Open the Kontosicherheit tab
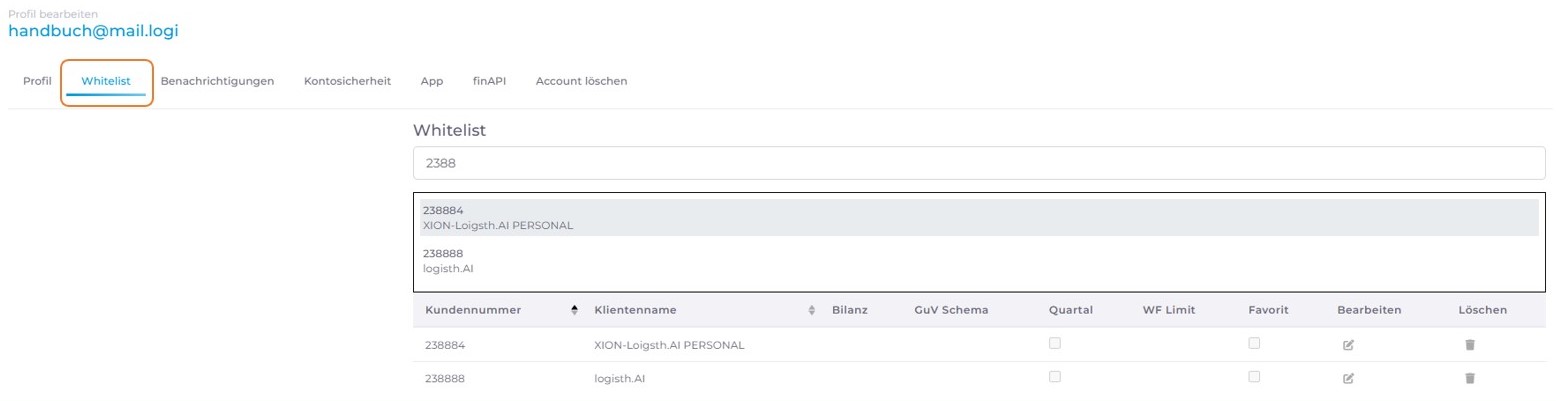The image size is (1556, 401). point(347,81)
